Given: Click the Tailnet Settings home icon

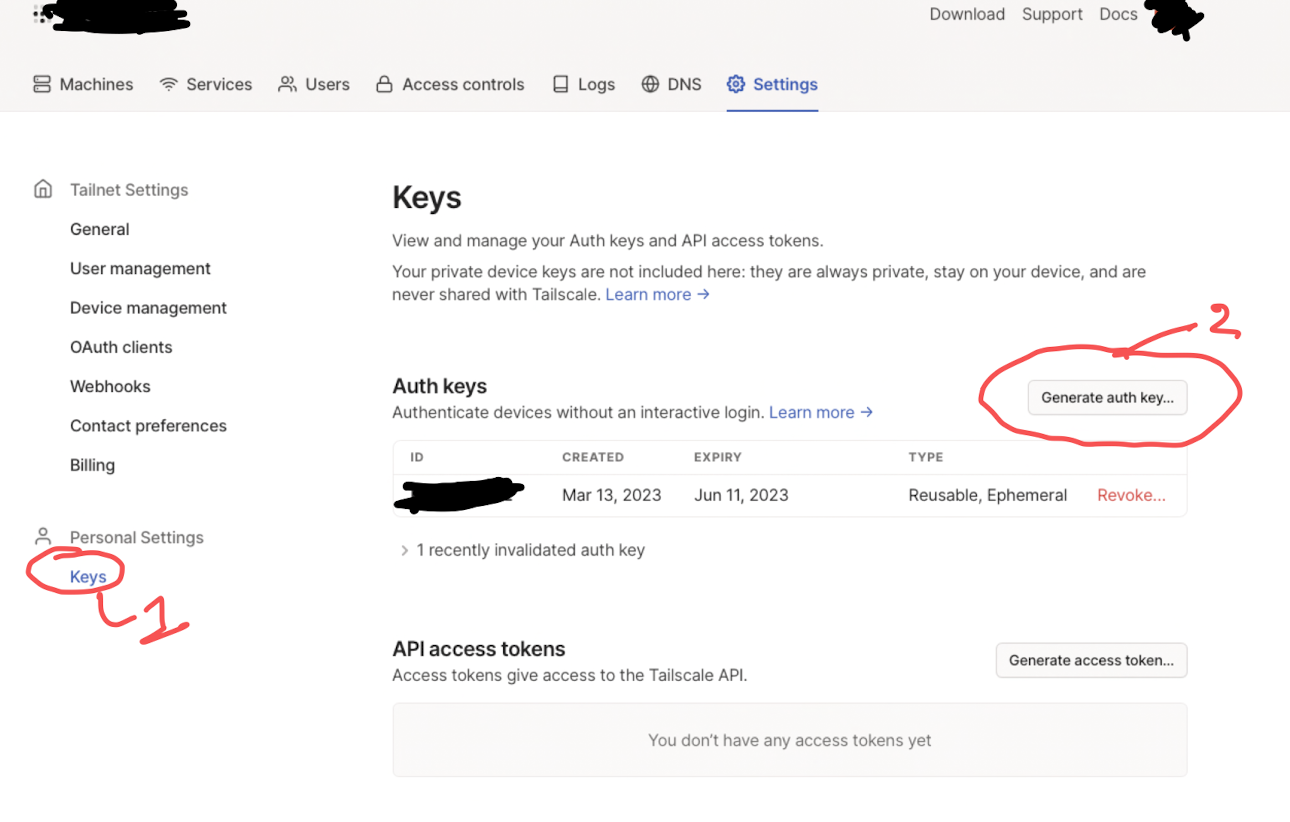Looking at the screenshot, I should (43, 189).
